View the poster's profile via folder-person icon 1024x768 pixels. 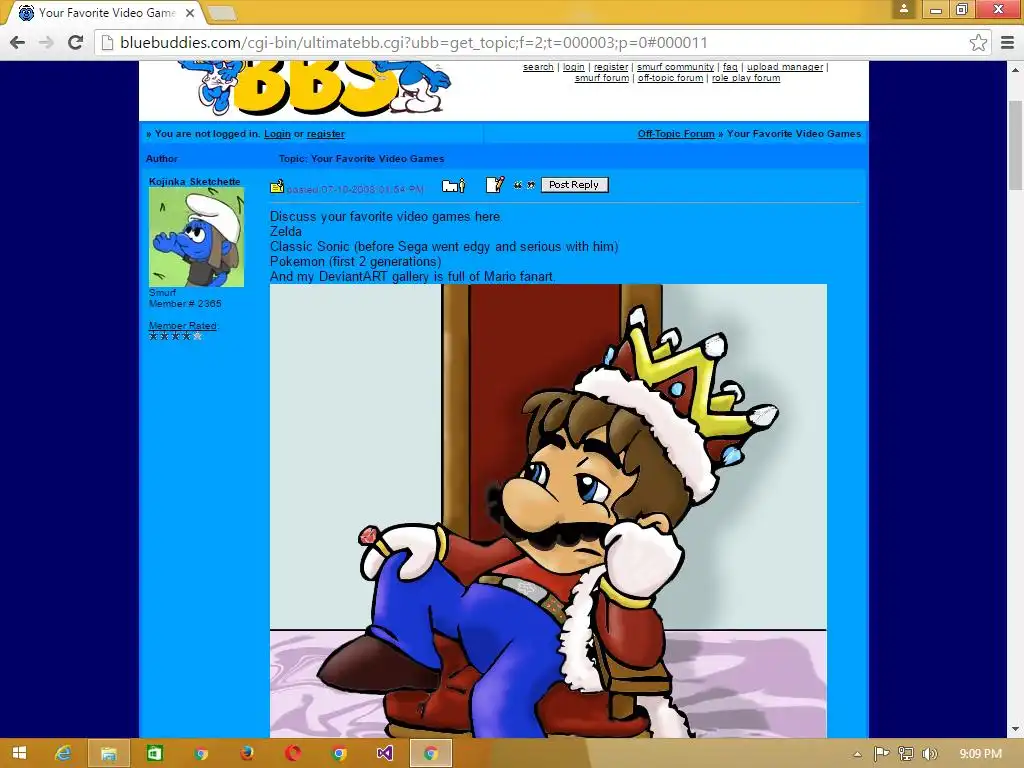[453, 185]
